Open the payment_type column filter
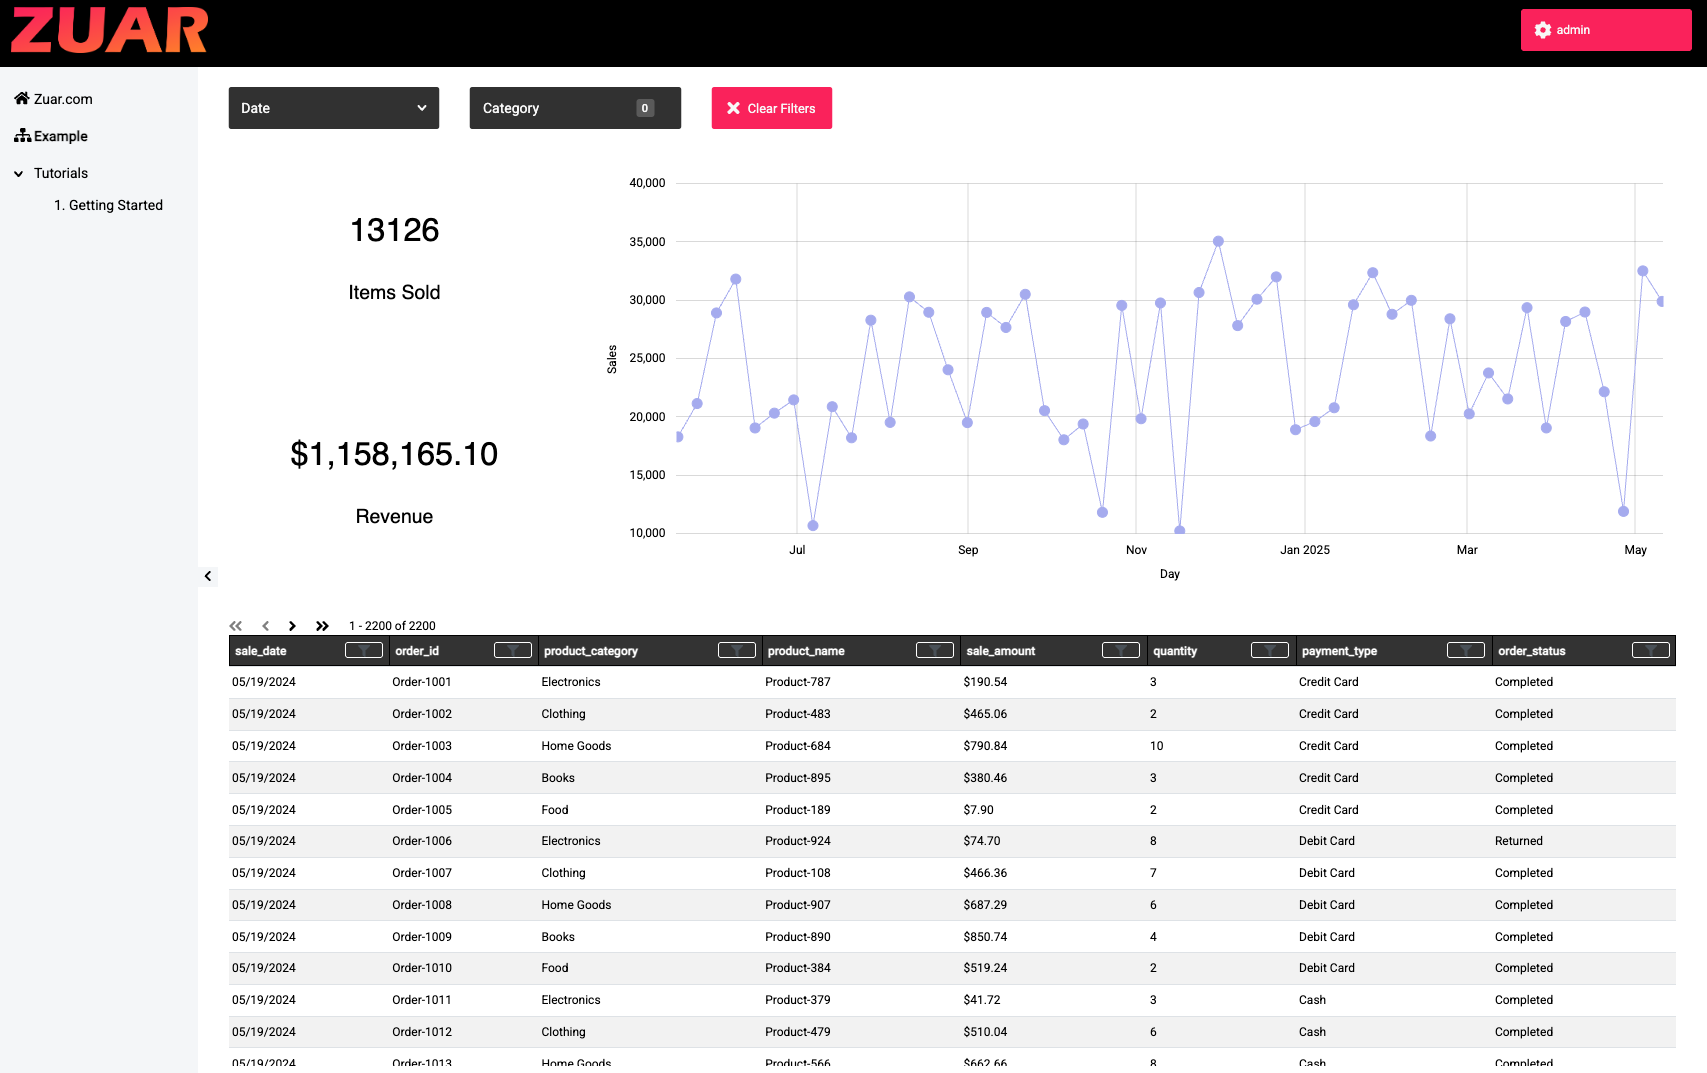The width and height of the screenshot is (1707, 1073). (x=1465, y=651)
